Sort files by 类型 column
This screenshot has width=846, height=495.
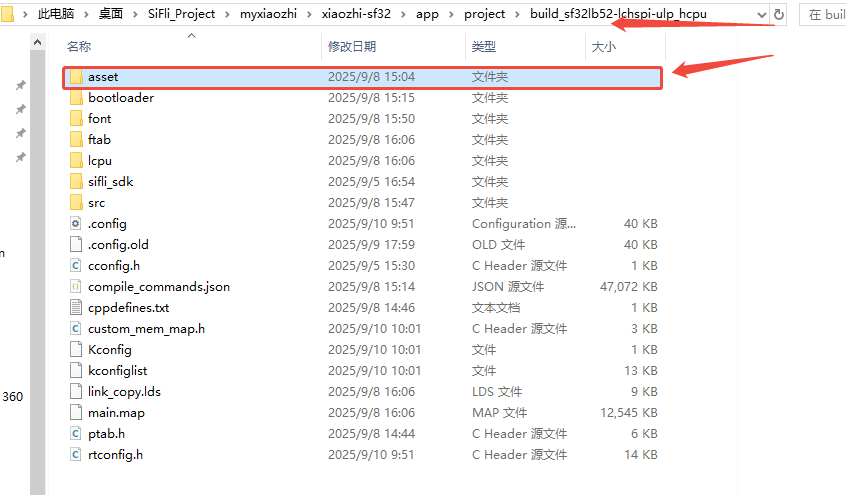[483, 46]
